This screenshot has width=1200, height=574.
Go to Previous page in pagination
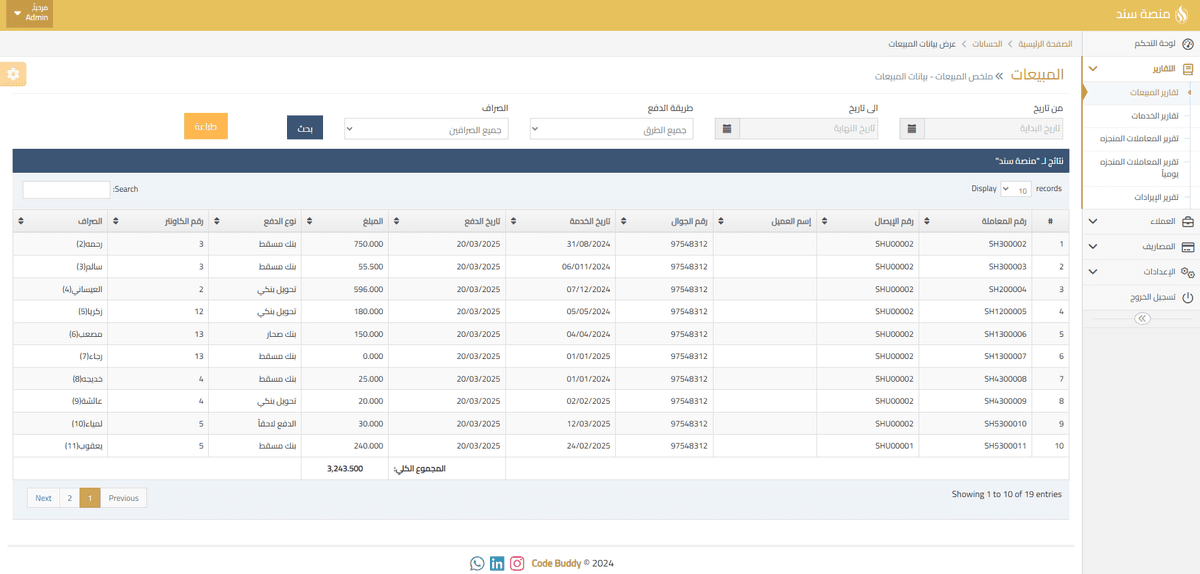pyautogui.click(x=124, y=498)
